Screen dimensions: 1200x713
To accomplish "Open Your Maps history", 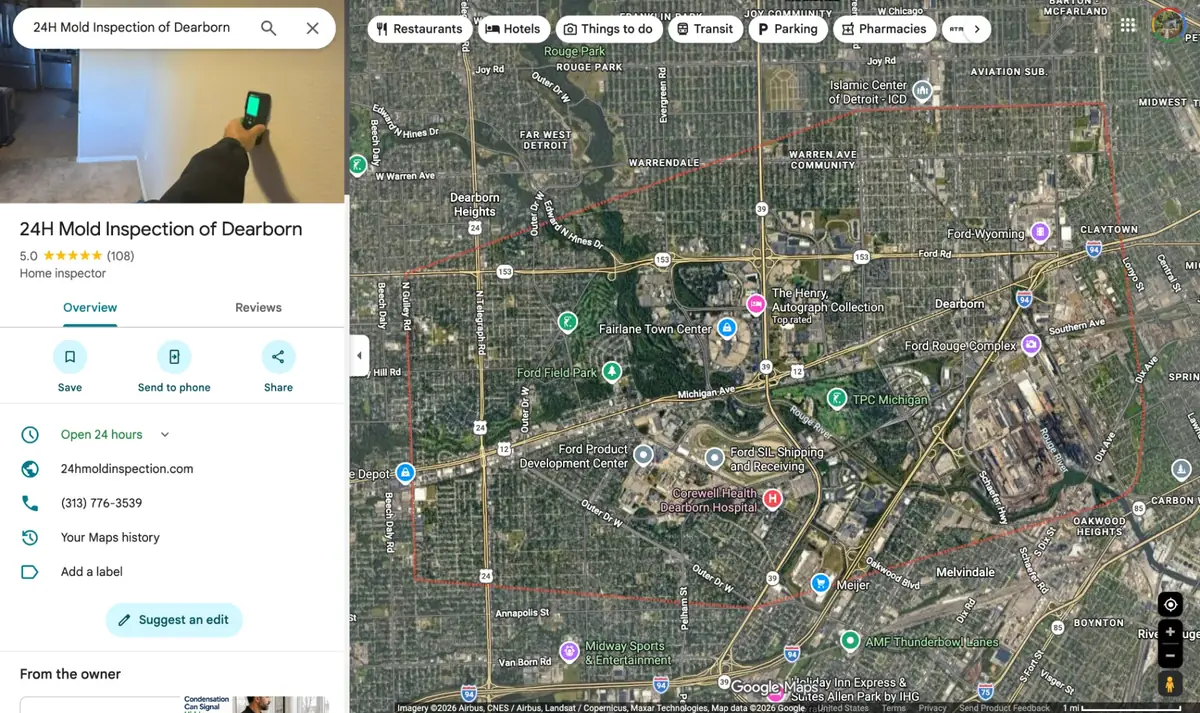I will pyautogui.click(x=110, y=537).
